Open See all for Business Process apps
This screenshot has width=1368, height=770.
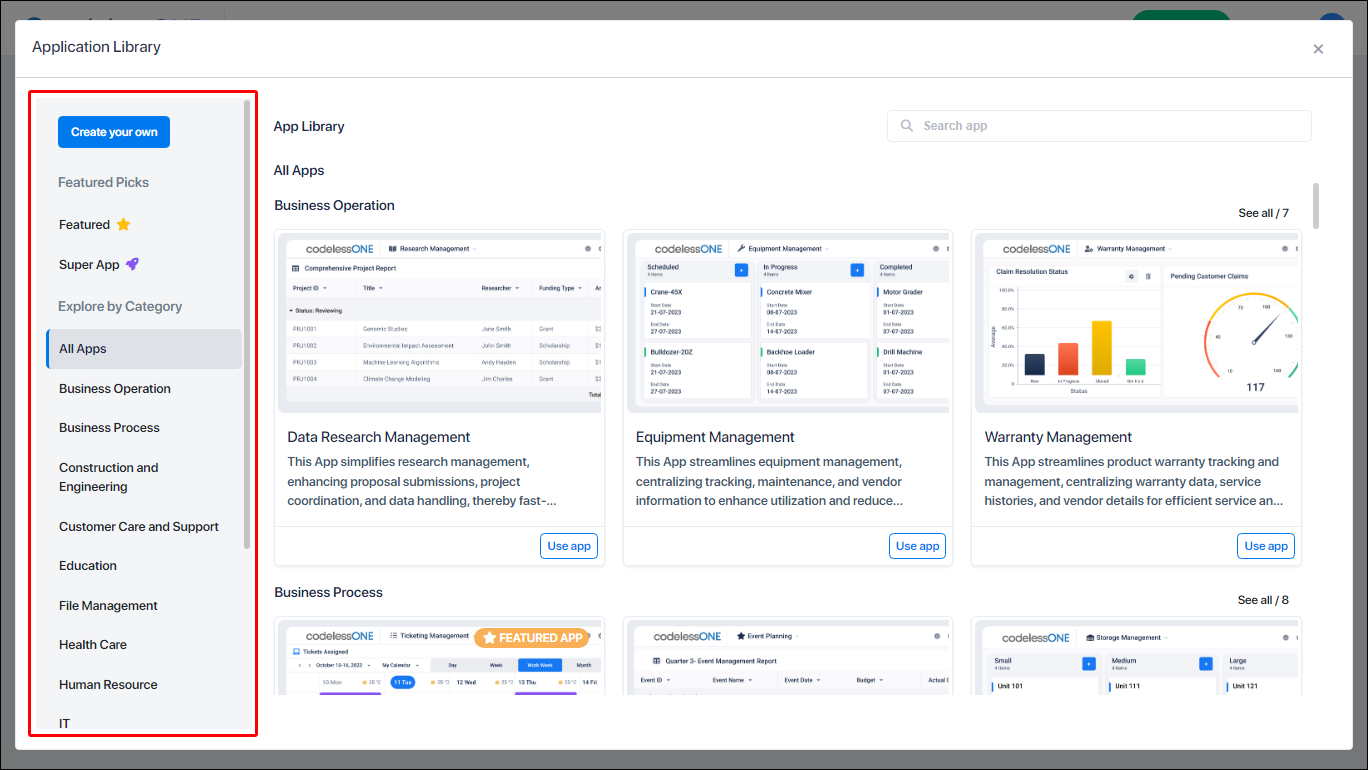(1263, 599)
